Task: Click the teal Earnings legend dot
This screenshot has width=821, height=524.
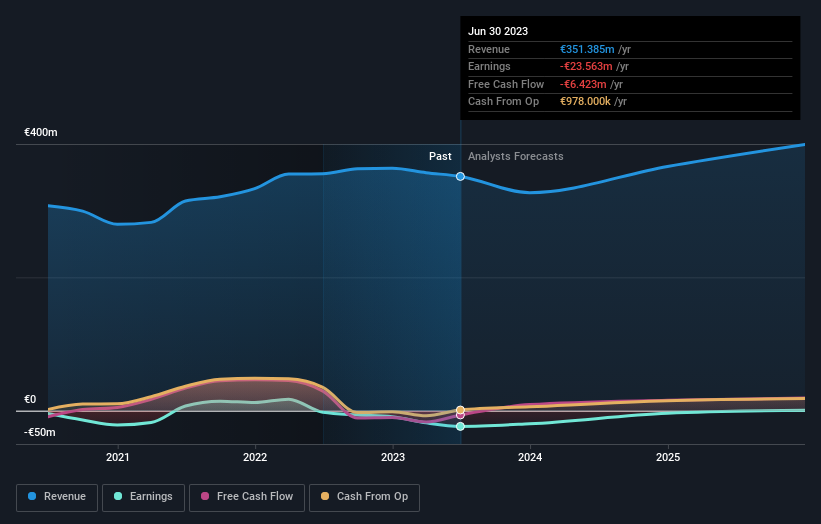Action: coord(118,496)
